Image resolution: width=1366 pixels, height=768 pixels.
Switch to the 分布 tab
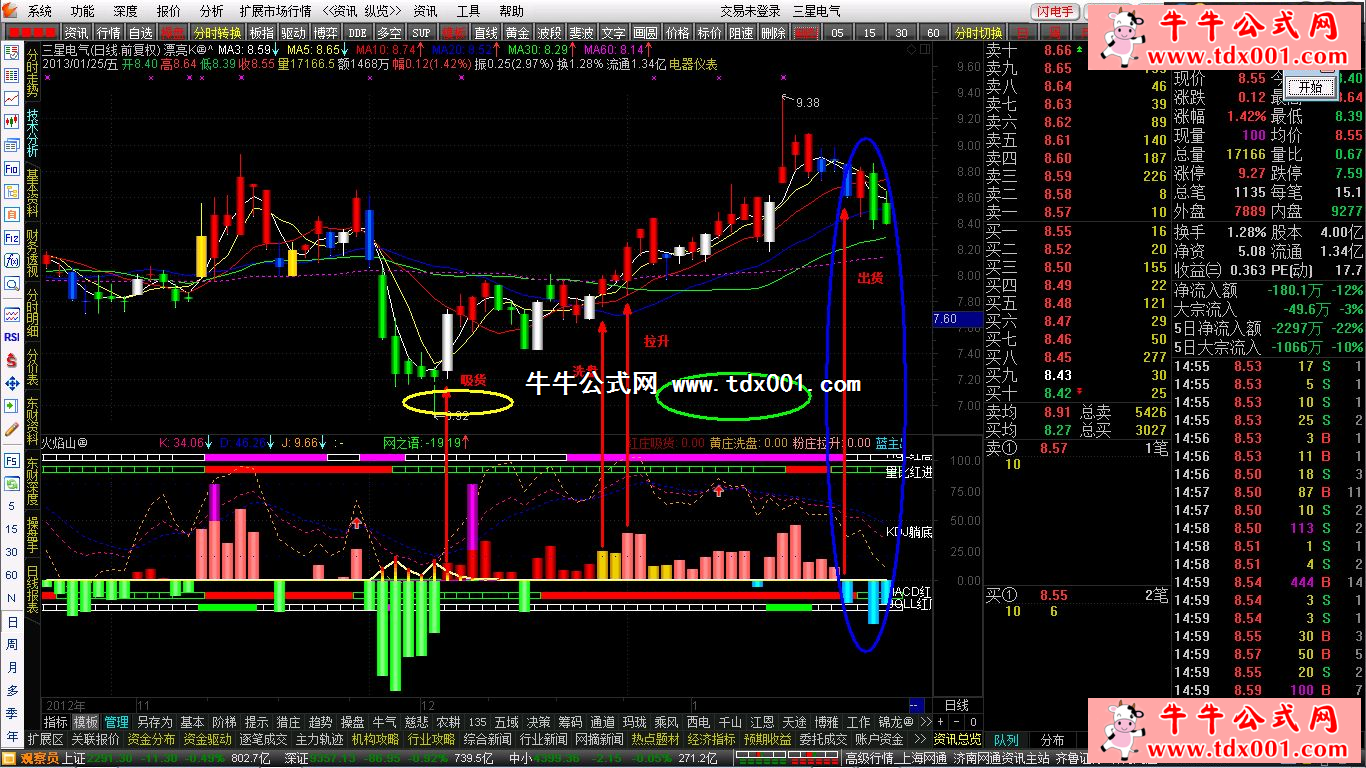pos(1052,740)
